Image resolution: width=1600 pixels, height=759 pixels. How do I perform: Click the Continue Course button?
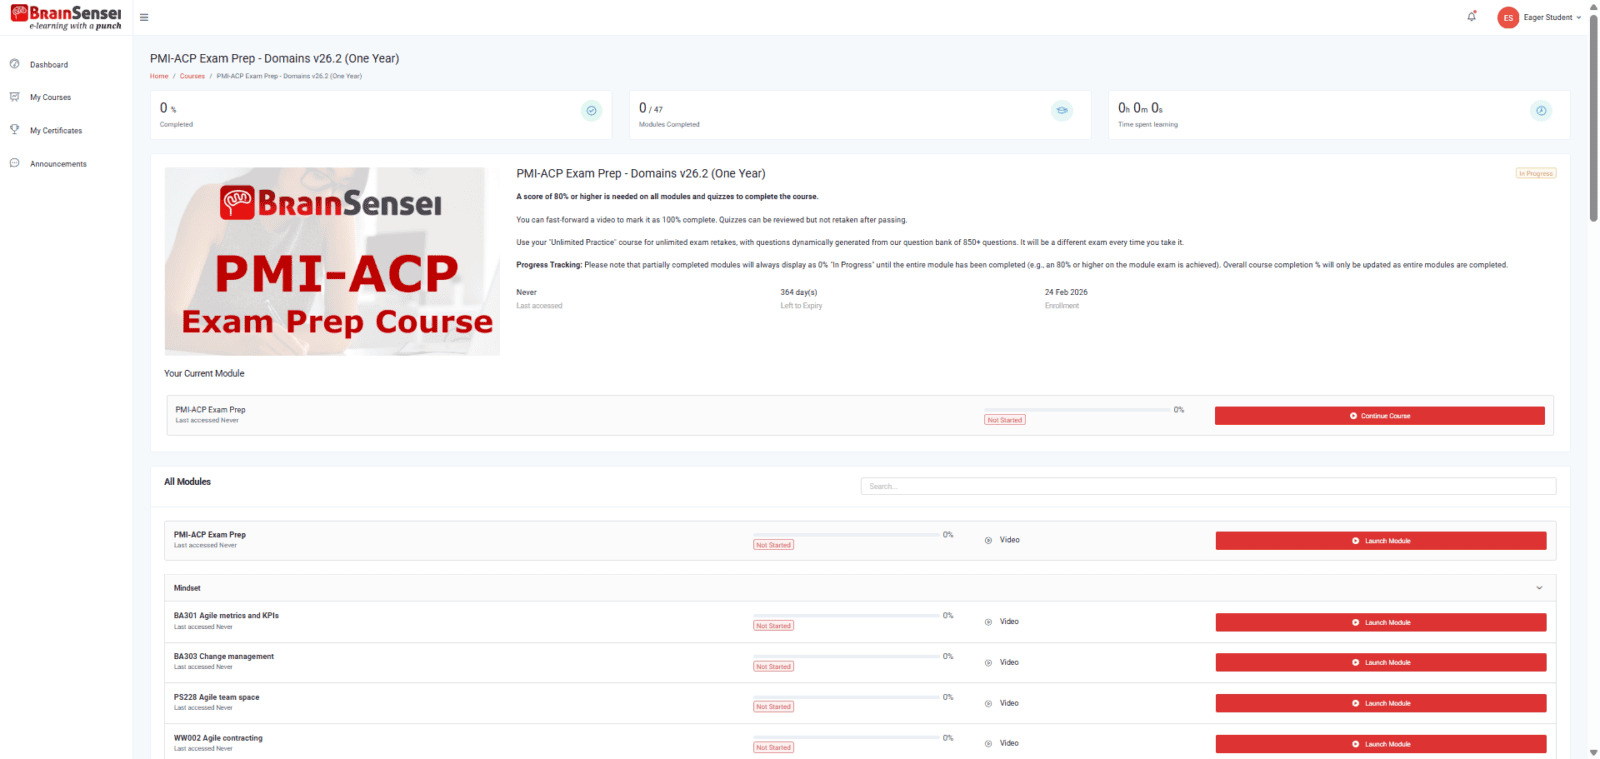pos(1379,416)
